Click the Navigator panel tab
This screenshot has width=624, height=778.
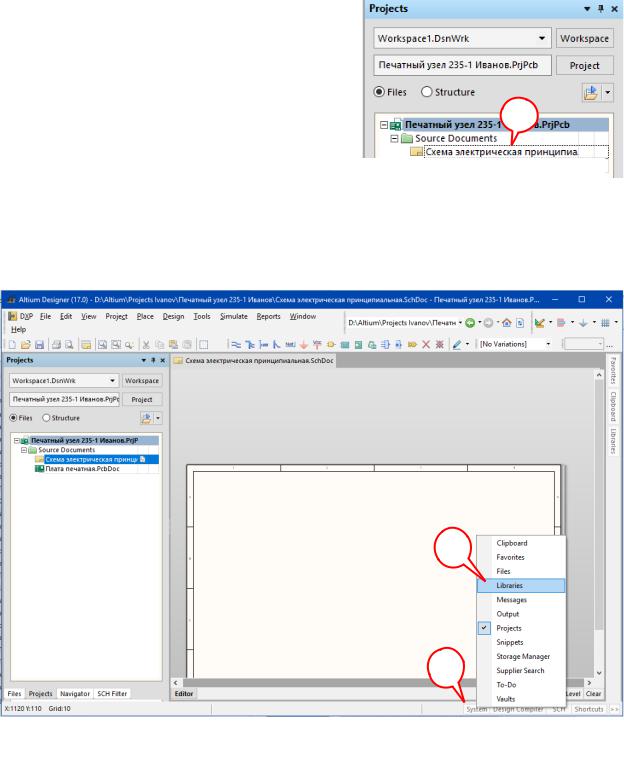75,694
